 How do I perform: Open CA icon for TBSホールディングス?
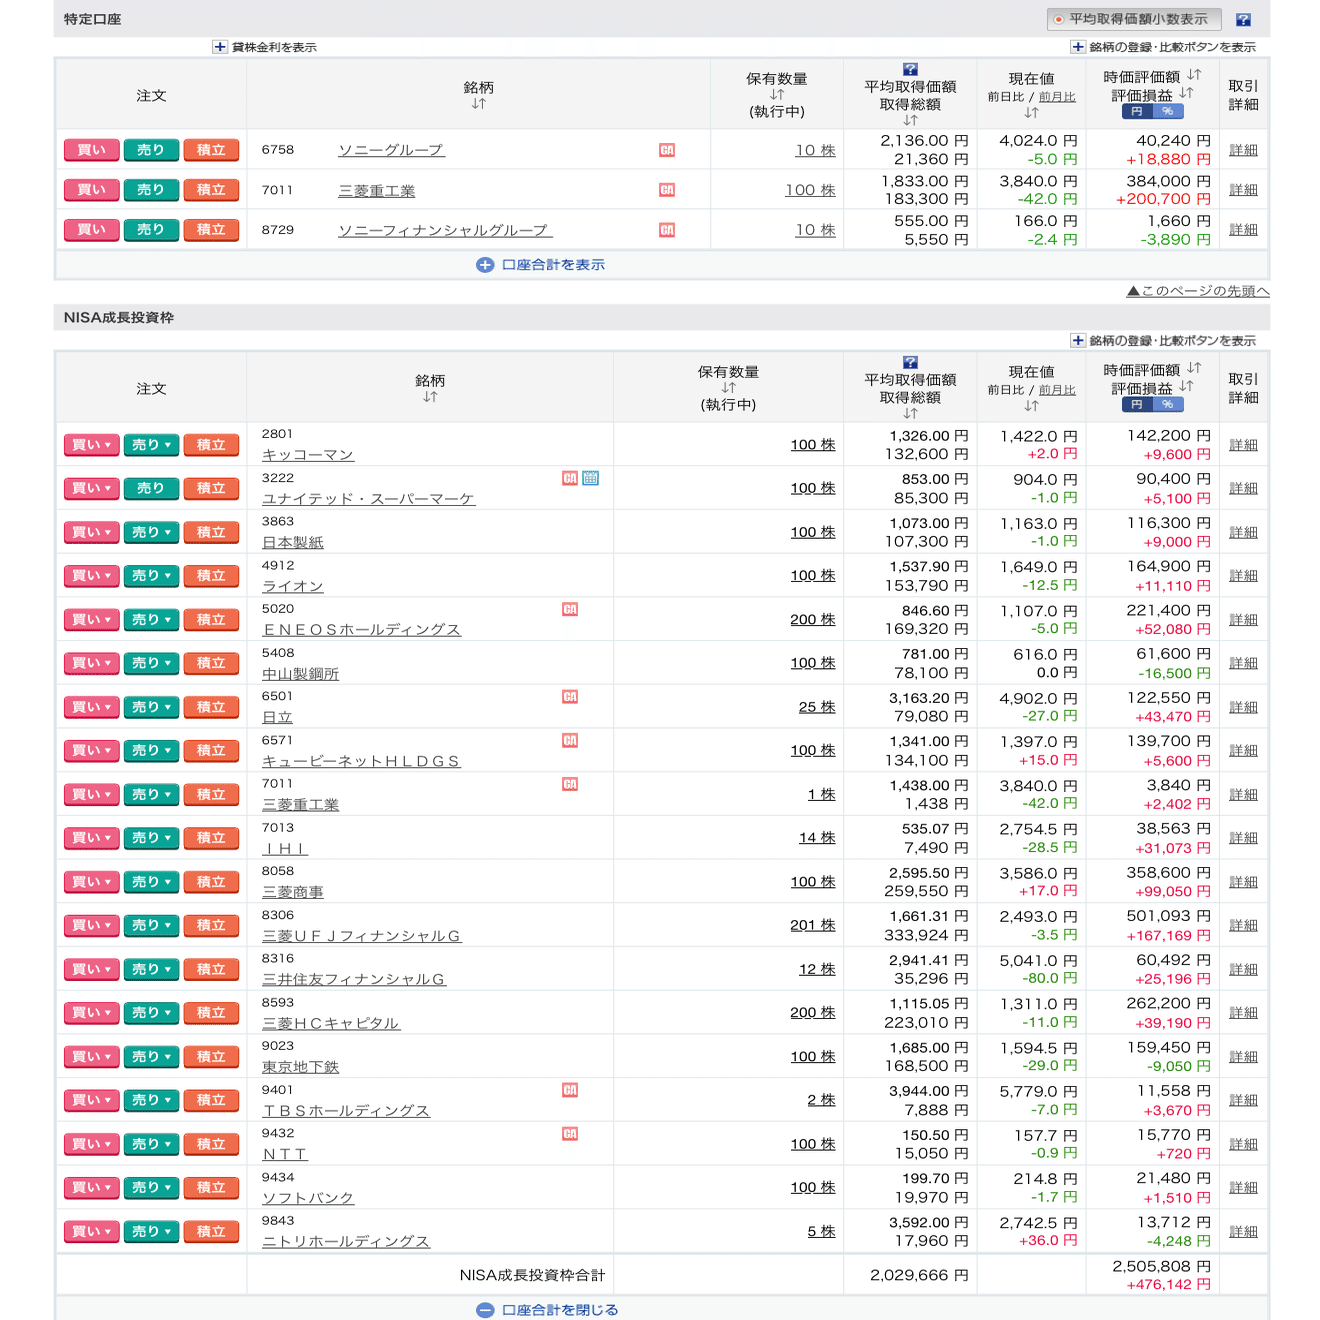[x=570, y=1090]
